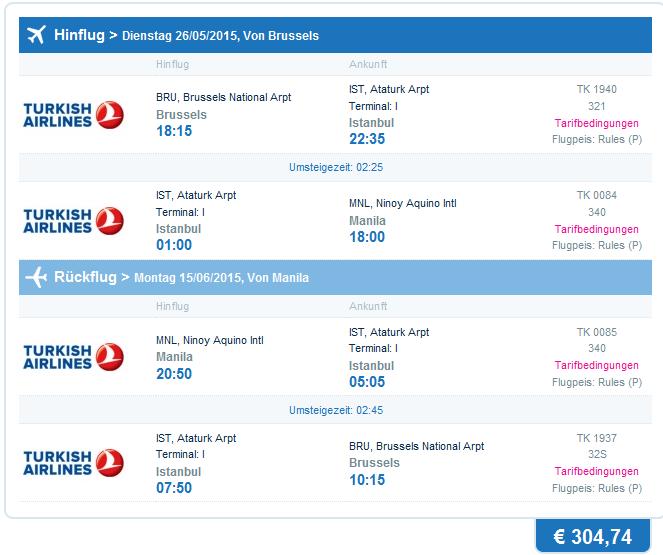Image resolution: width=663 pixels, height=555 pixels.
Task: Open Tarifbedingungen for flight TK 1940
Action: coord(597,123)
